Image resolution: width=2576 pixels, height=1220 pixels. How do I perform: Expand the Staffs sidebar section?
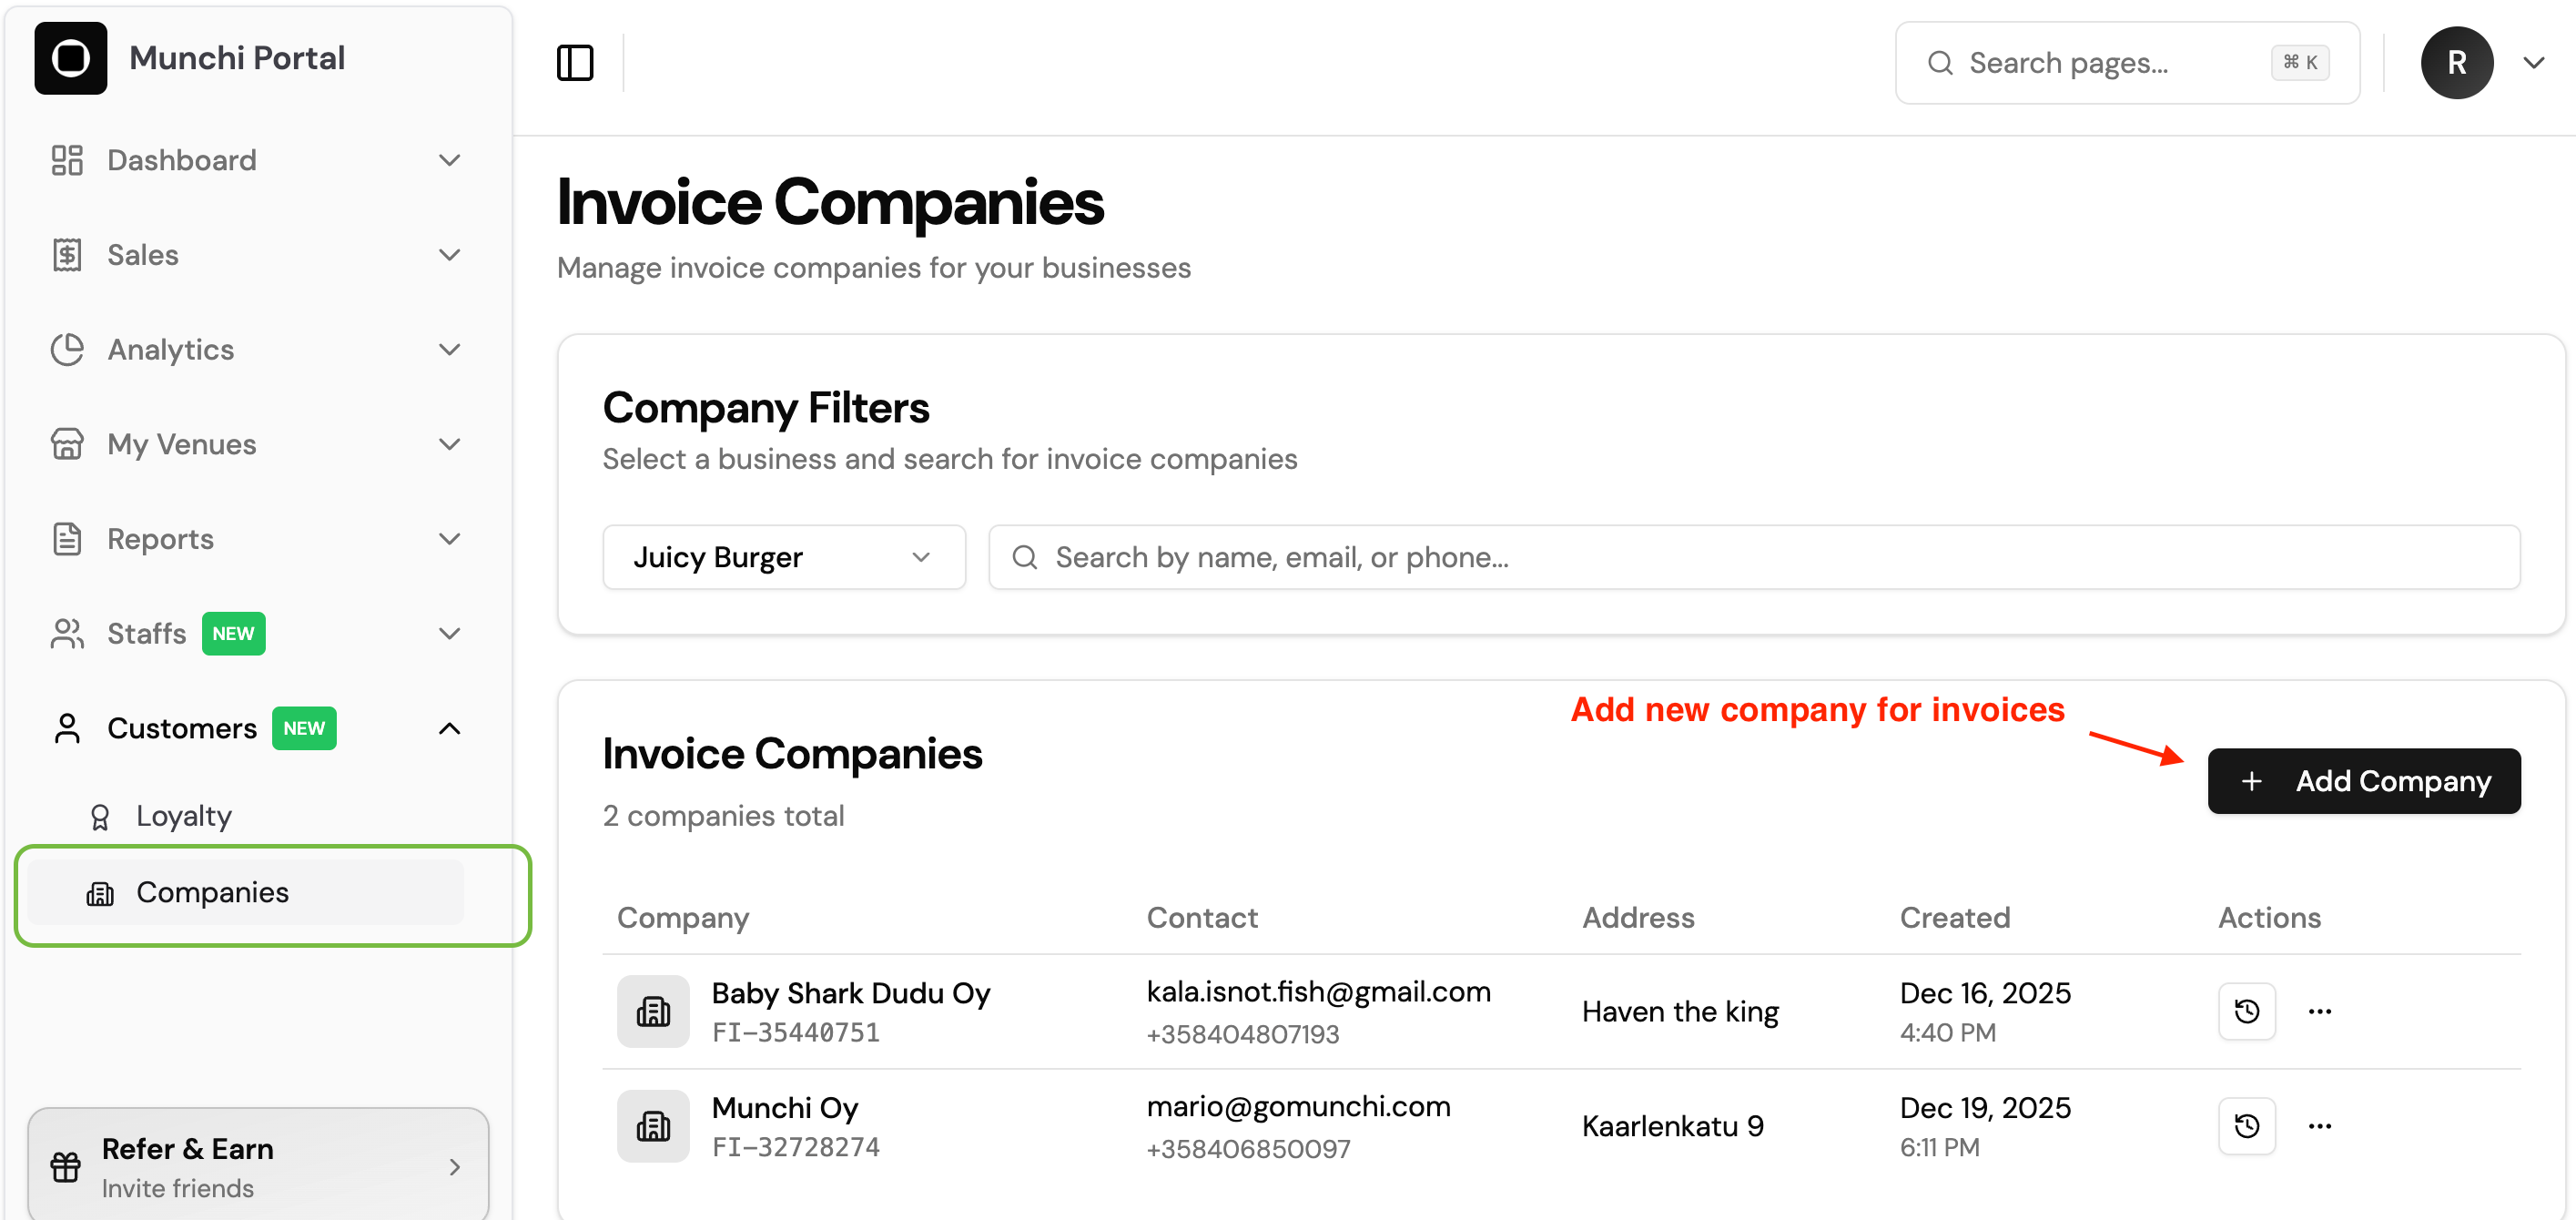(256, 633)
